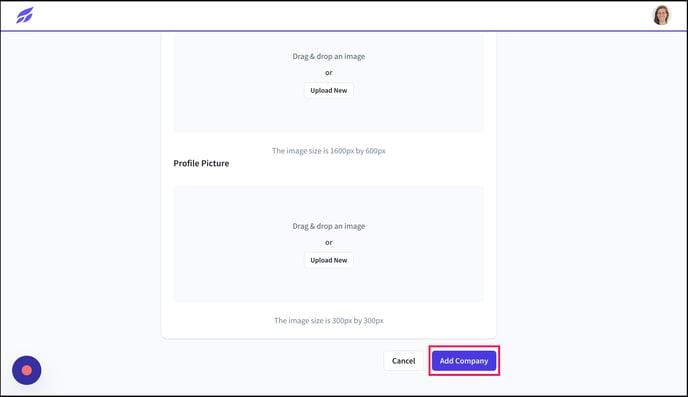688x397 pixels.
Task: Click the 'or' text in the profile upload zone
Action: click(x=329, y=242)
